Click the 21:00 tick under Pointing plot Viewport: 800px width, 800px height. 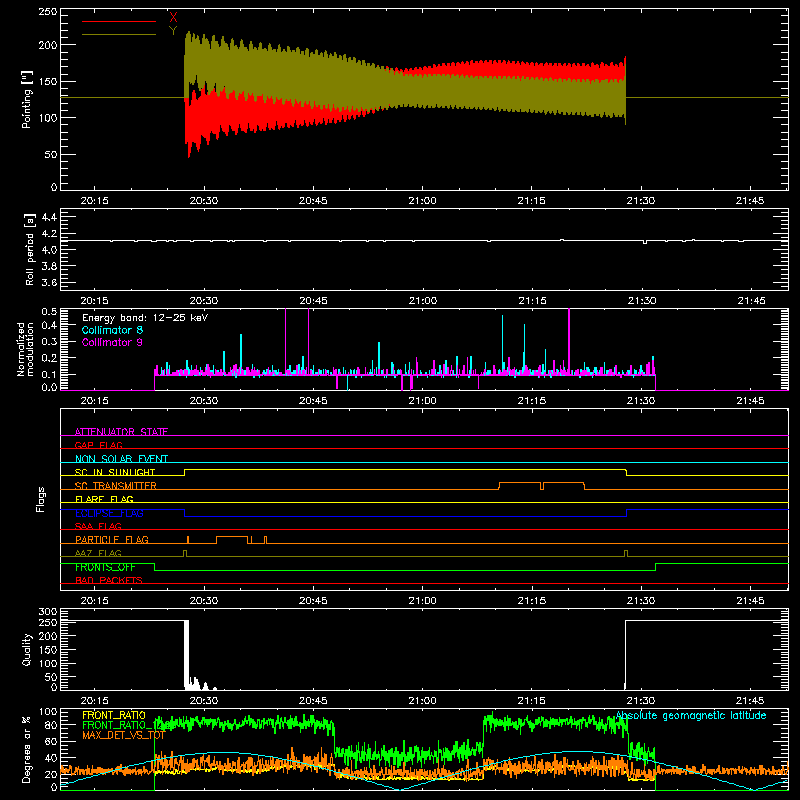[422, 201]
